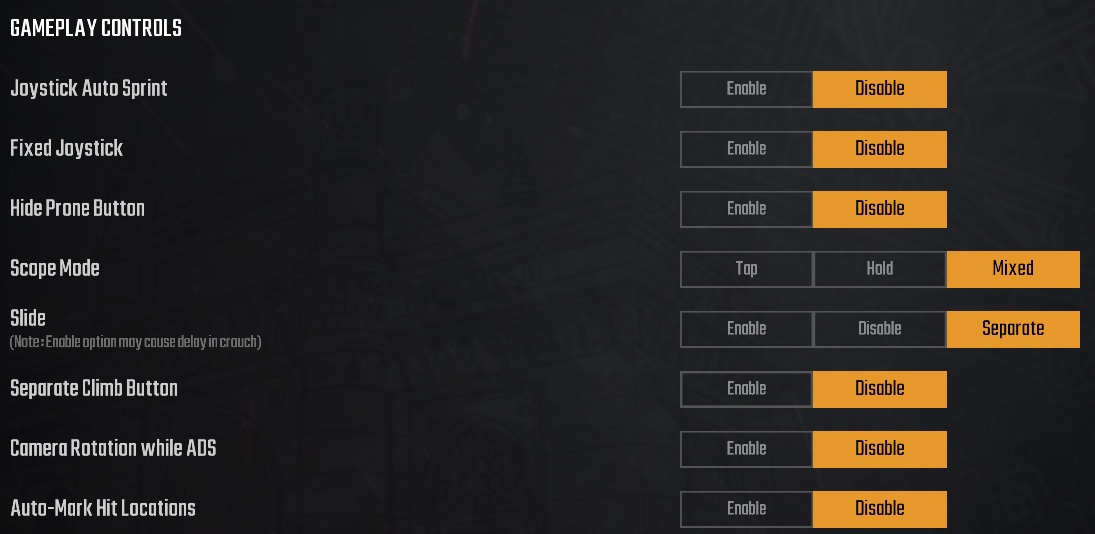Set Scope Mode to Hold
The height and width of the screenshot is (534, 1095).
879,269
